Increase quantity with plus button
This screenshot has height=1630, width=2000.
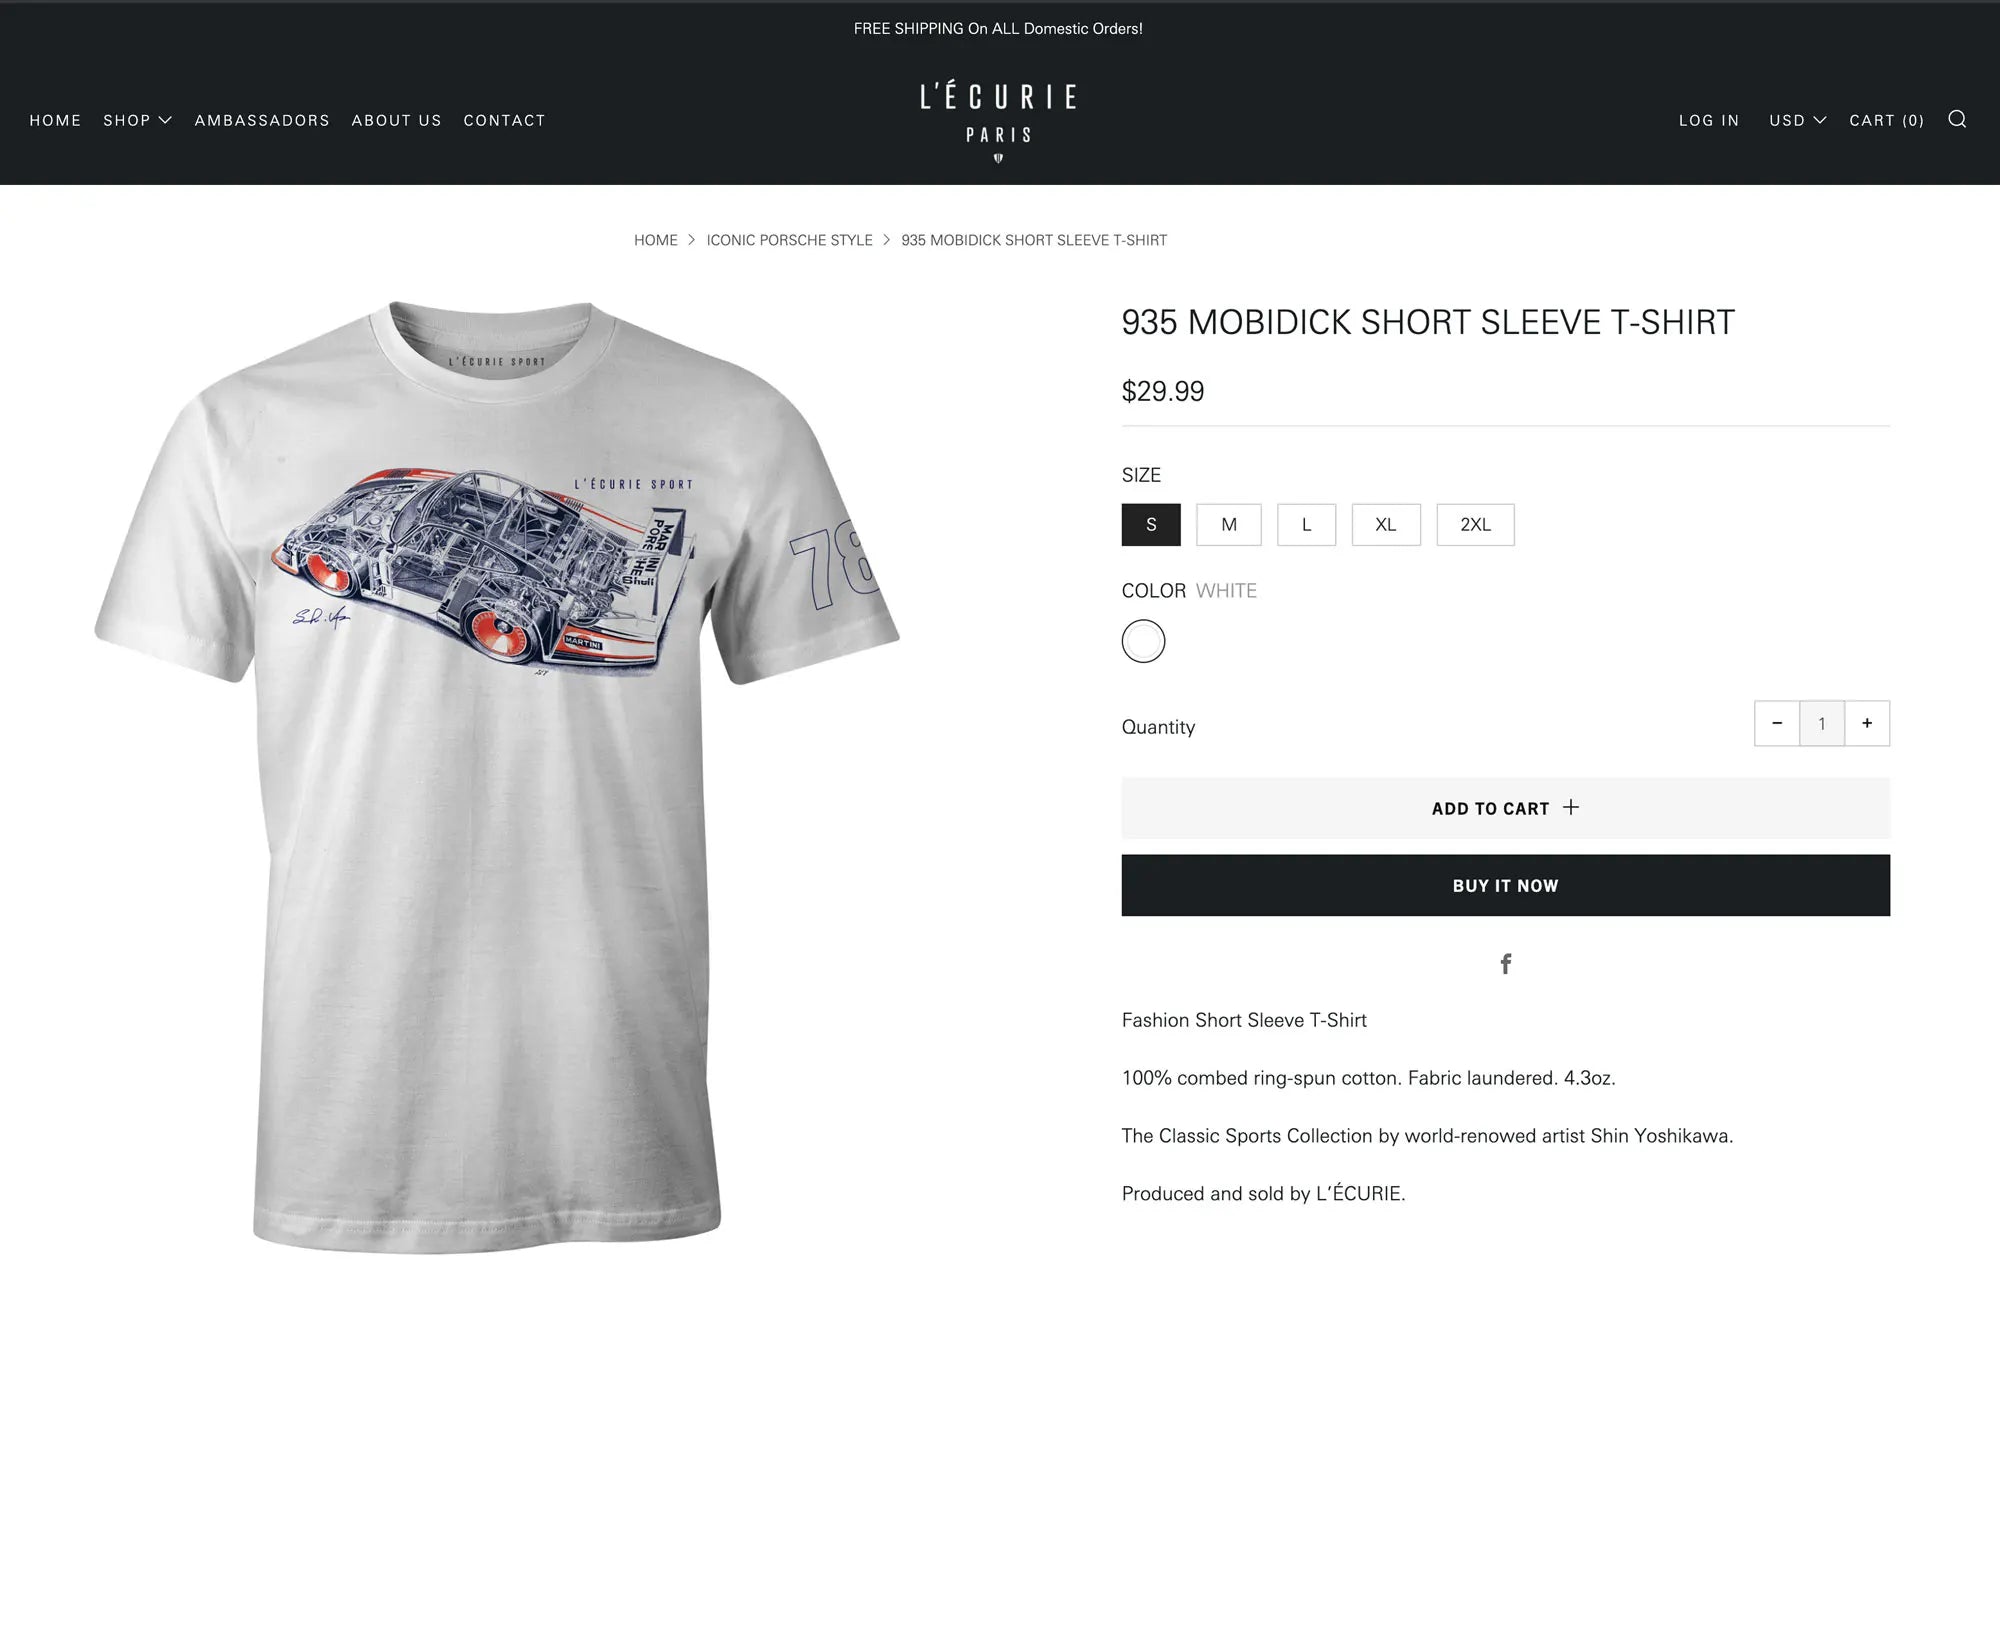[1867, 723]
